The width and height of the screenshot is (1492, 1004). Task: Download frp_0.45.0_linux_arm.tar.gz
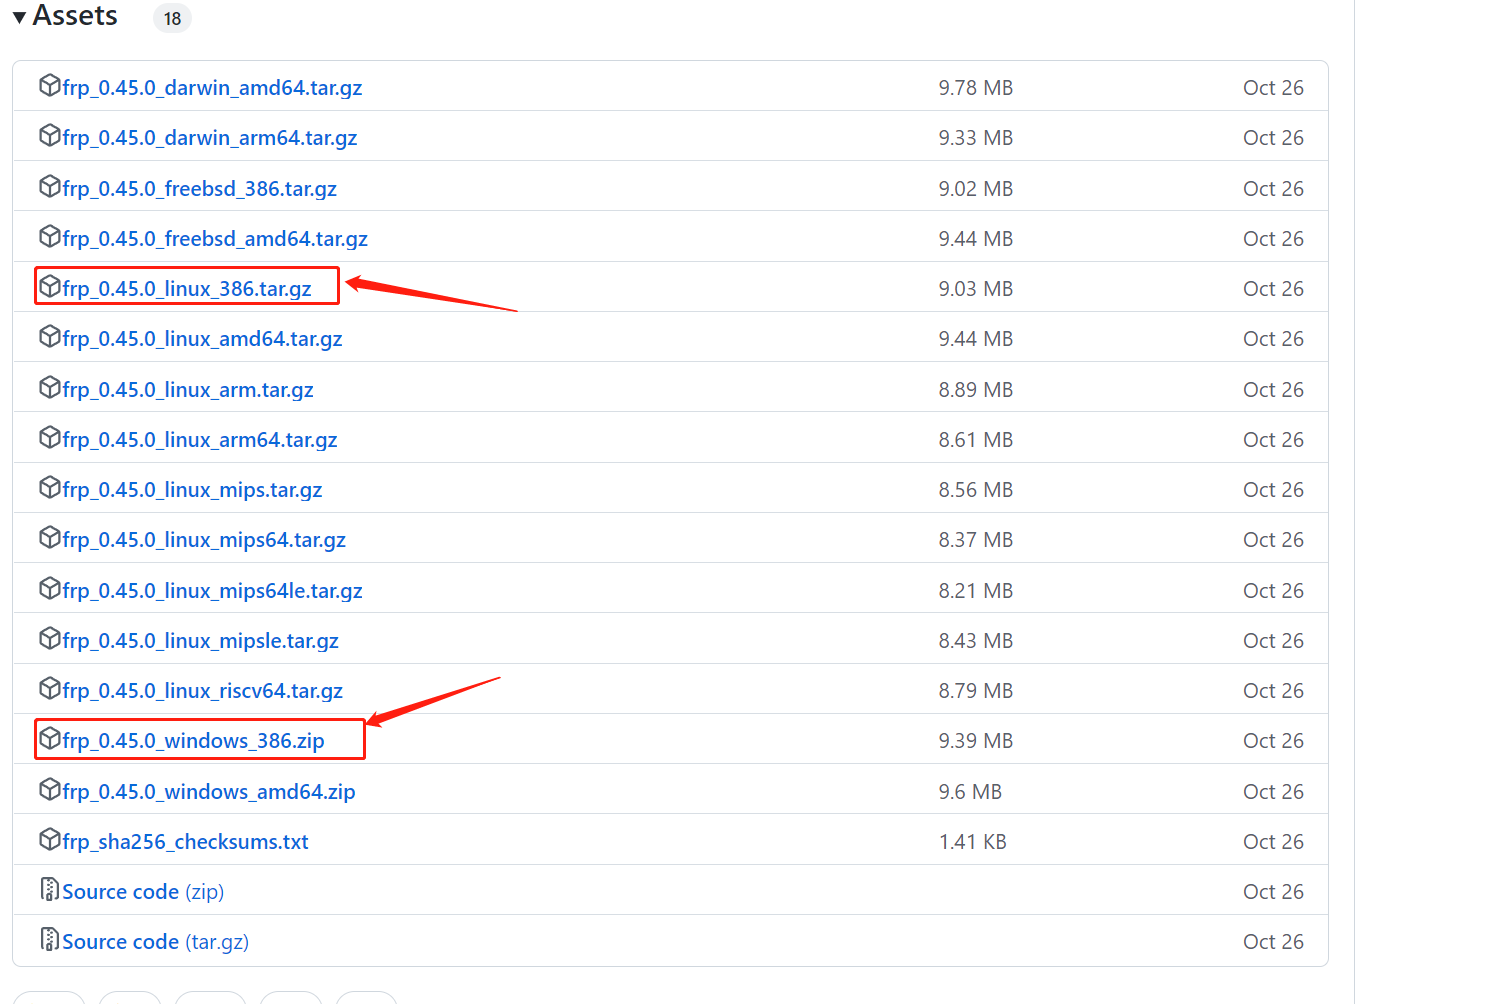pyautogui.click(x=188, y=390)
